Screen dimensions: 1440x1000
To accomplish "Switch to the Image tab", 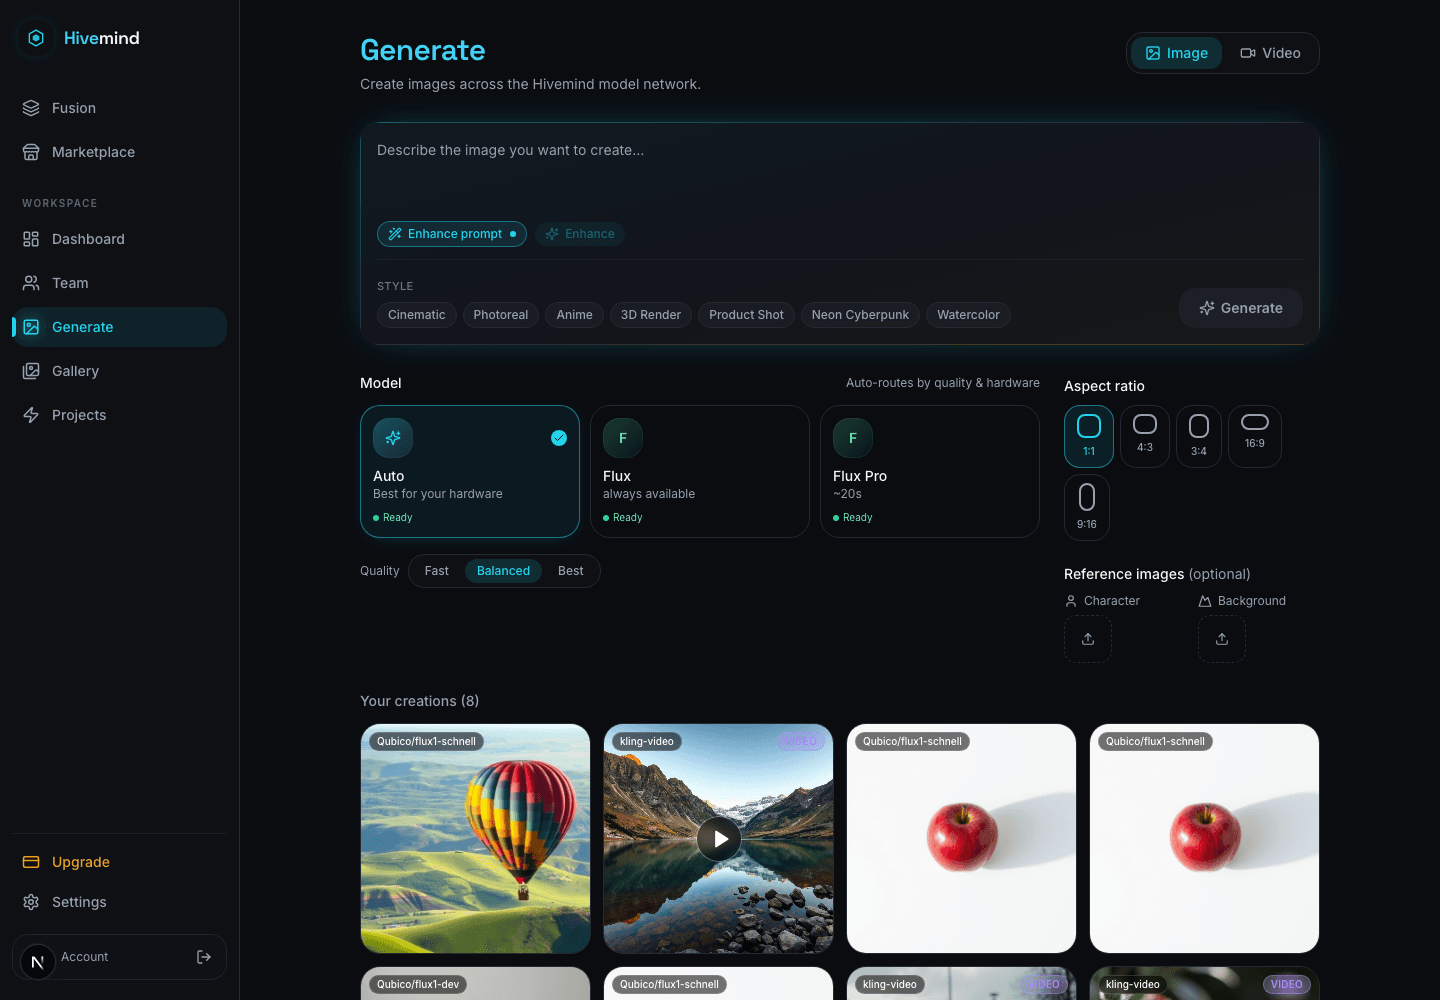I will [1176, 53].
